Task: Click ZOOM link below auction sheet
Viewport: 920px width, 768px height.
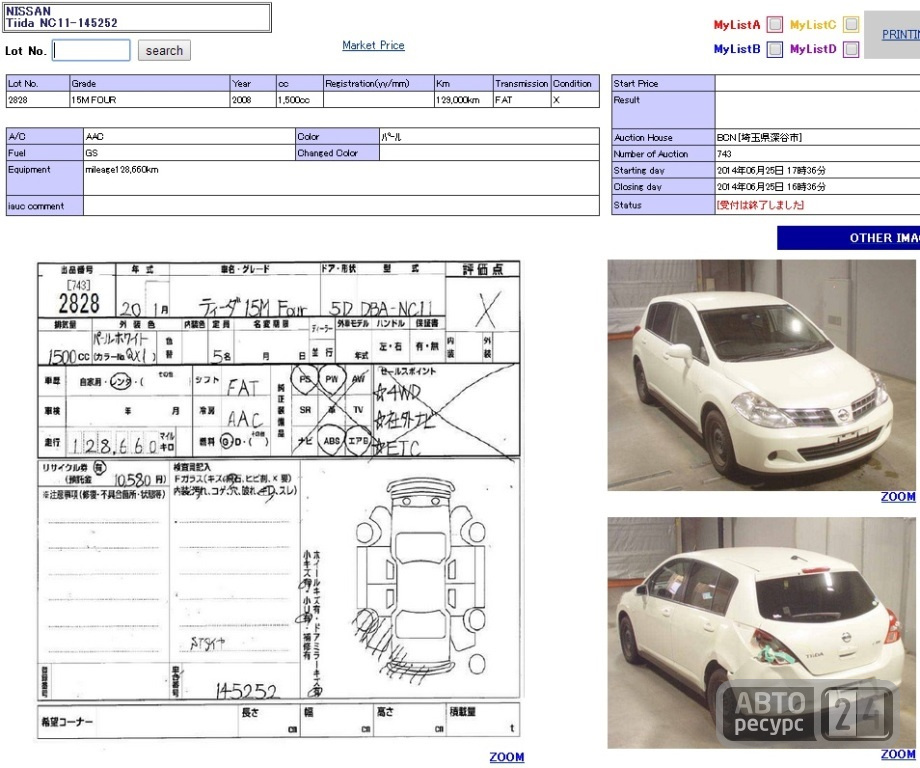Action: tap(506, 757)
